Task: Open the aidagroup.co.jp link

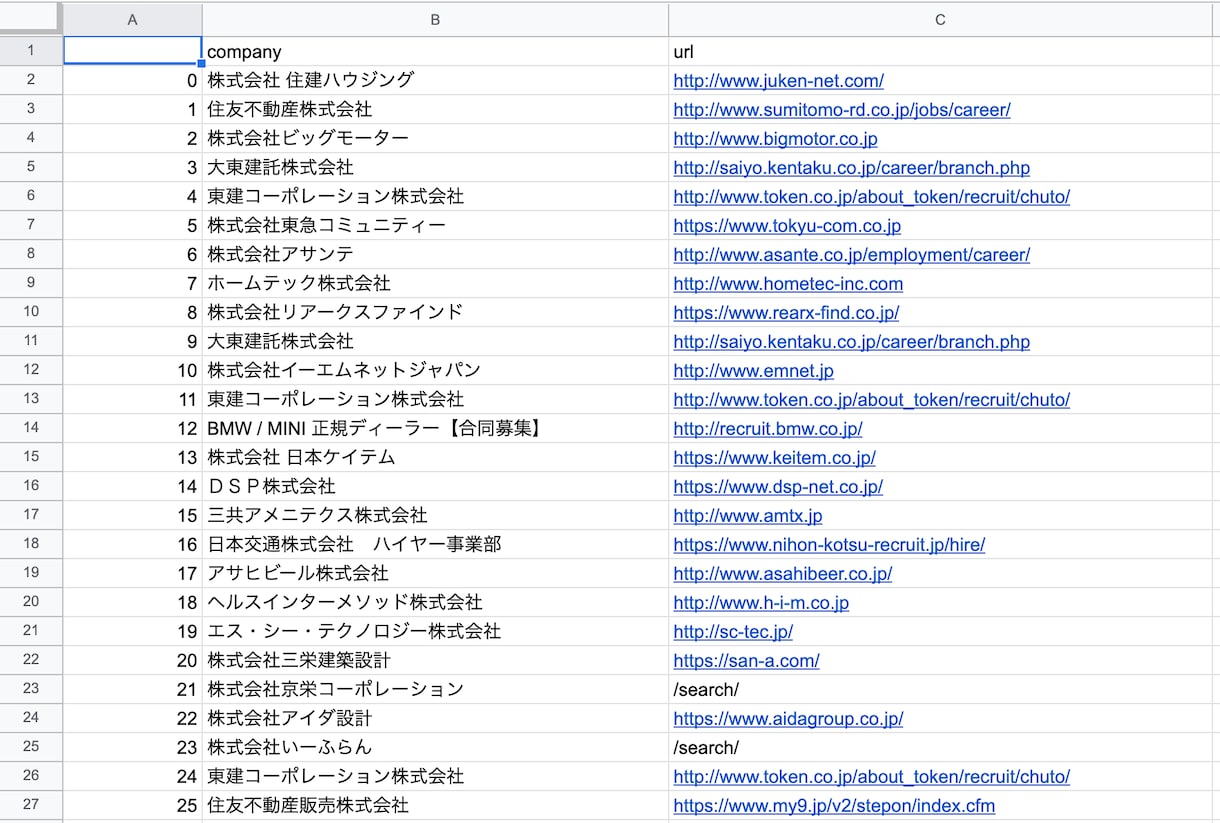Action: (x=788, y=719)
